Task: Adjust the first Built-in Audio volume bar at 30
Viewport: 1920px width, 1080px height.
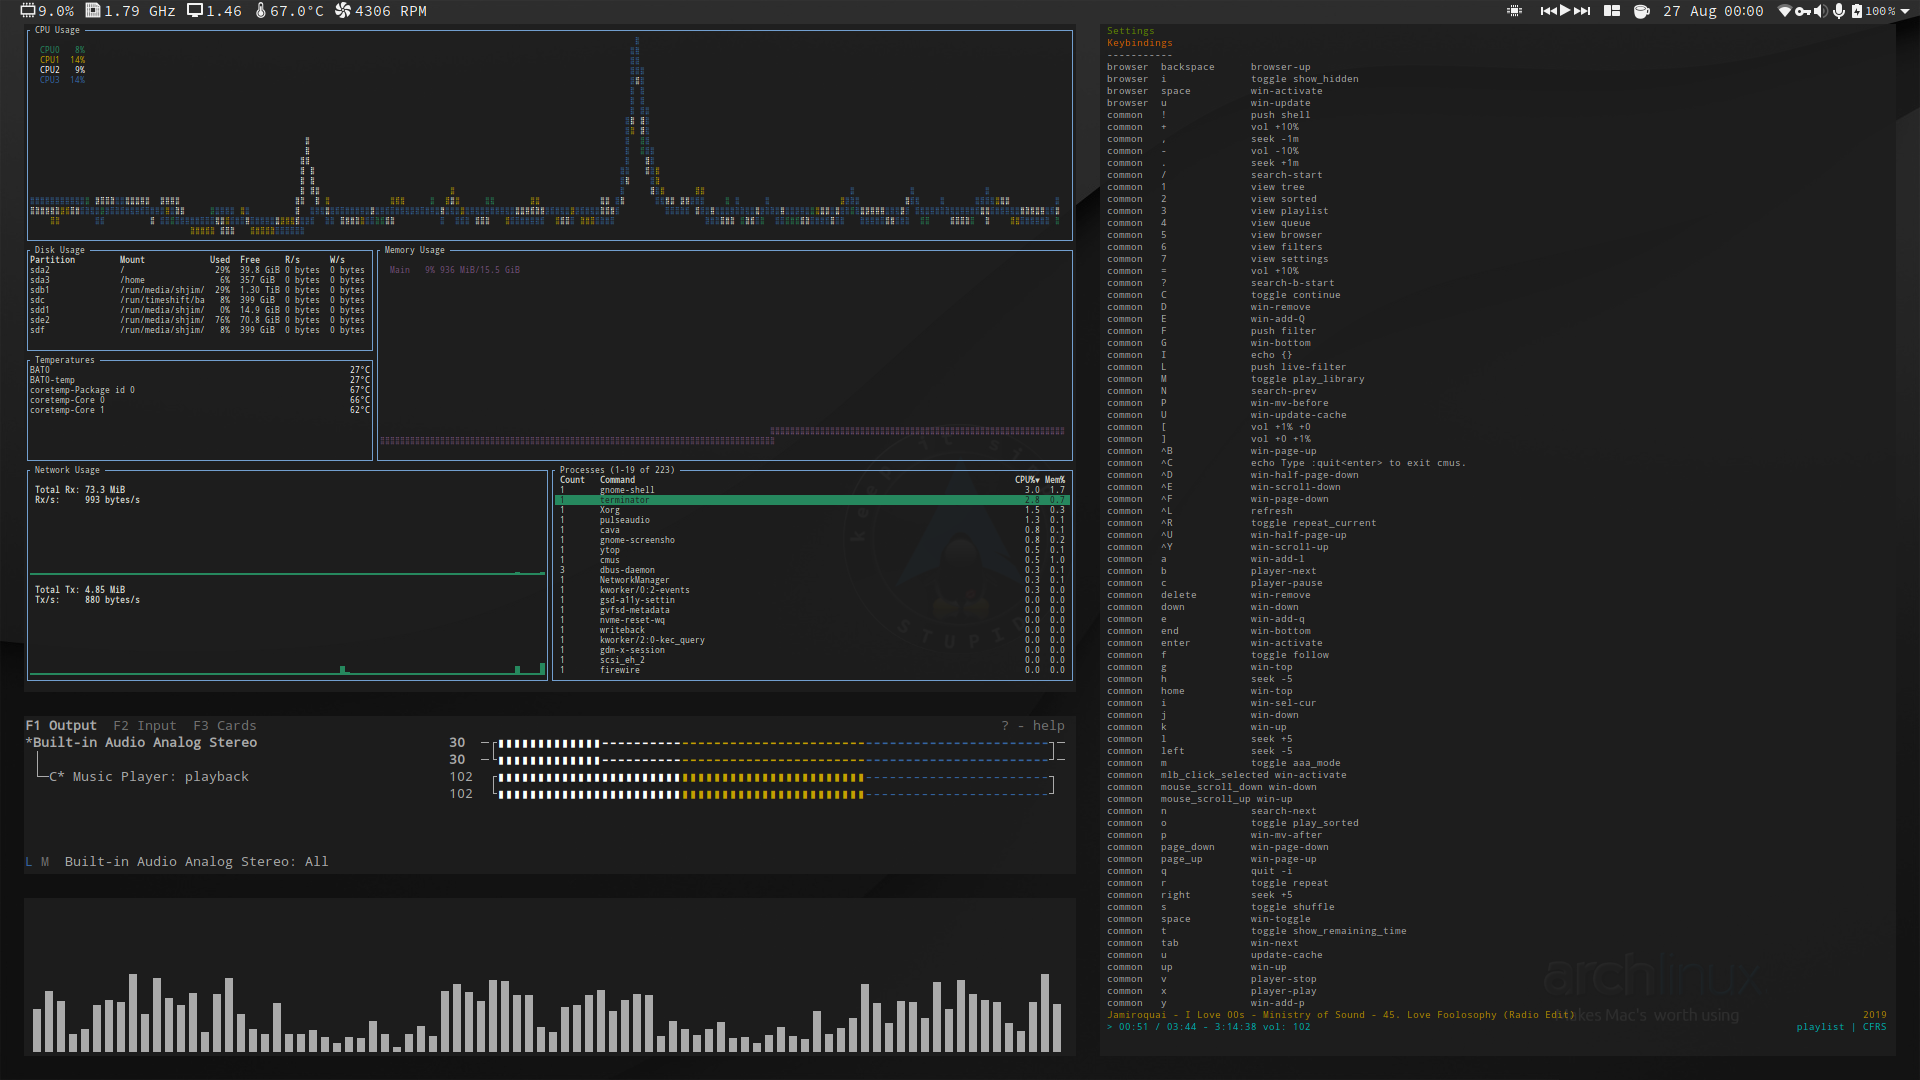Action: [774, 743]
